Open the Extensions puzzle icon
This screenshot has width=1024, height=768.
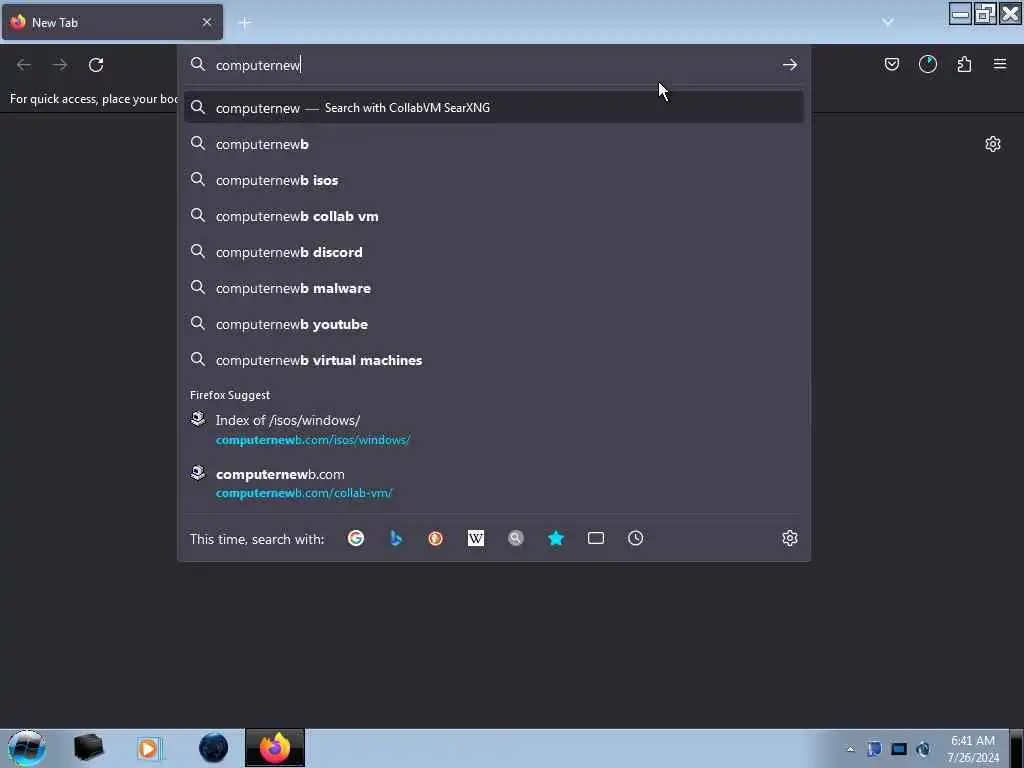point(964,64)
